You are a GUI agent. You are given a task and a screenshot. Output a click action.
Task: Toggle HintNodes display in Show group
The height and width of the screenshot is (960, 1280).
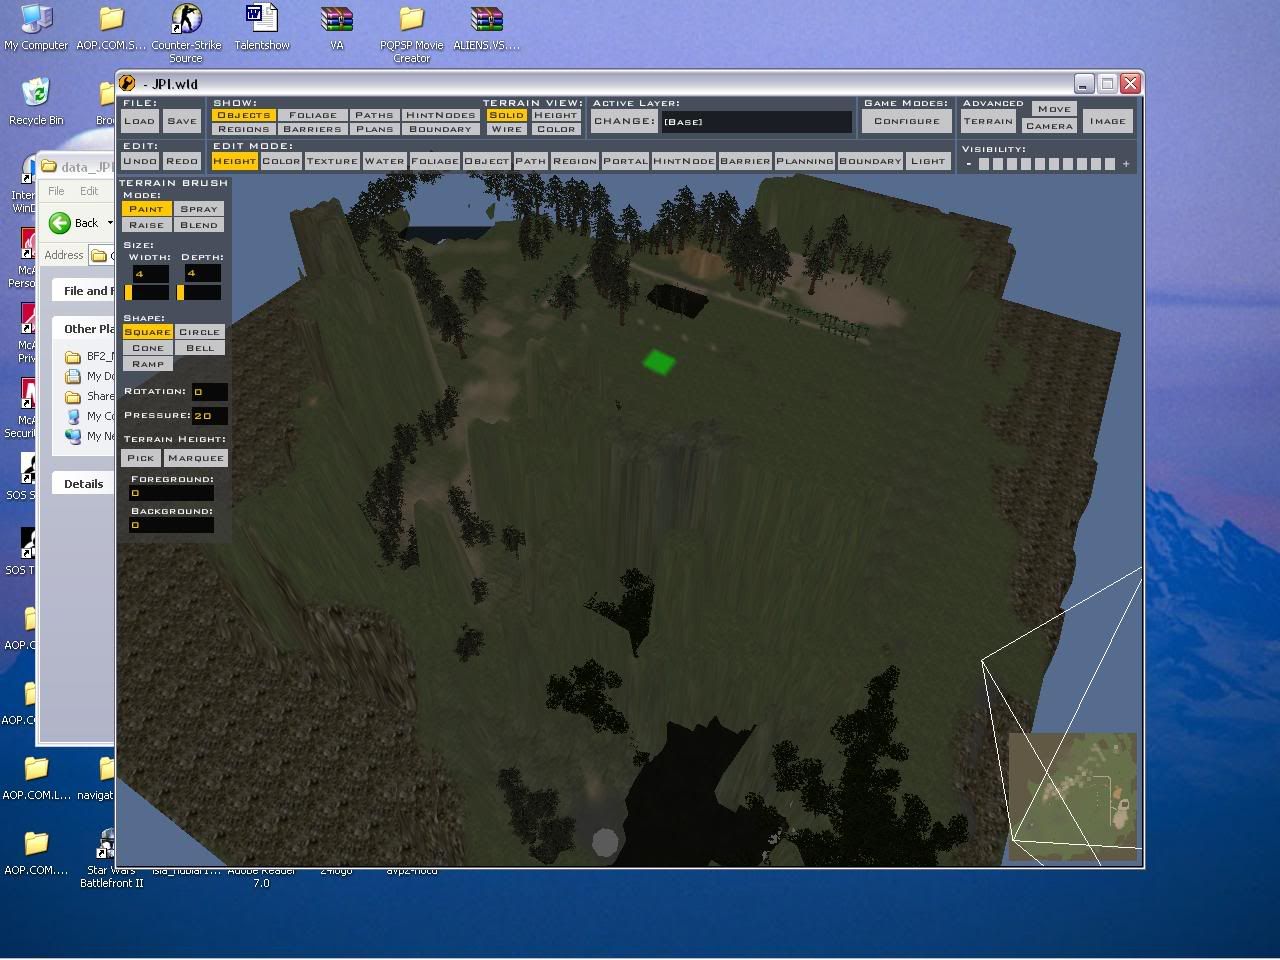[x=440, y=115]
